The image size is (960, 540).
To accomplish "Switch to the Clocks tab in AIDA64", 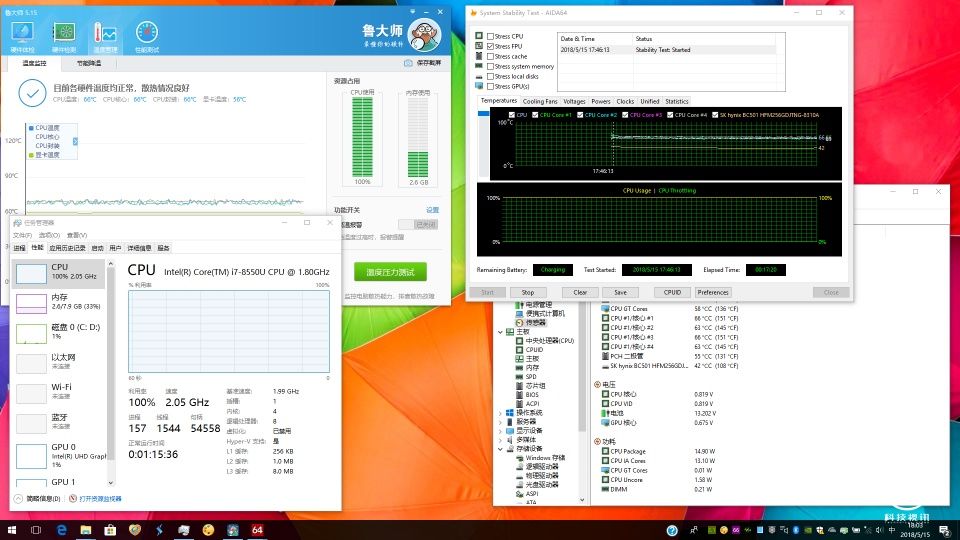I will (x=625, y=102).
